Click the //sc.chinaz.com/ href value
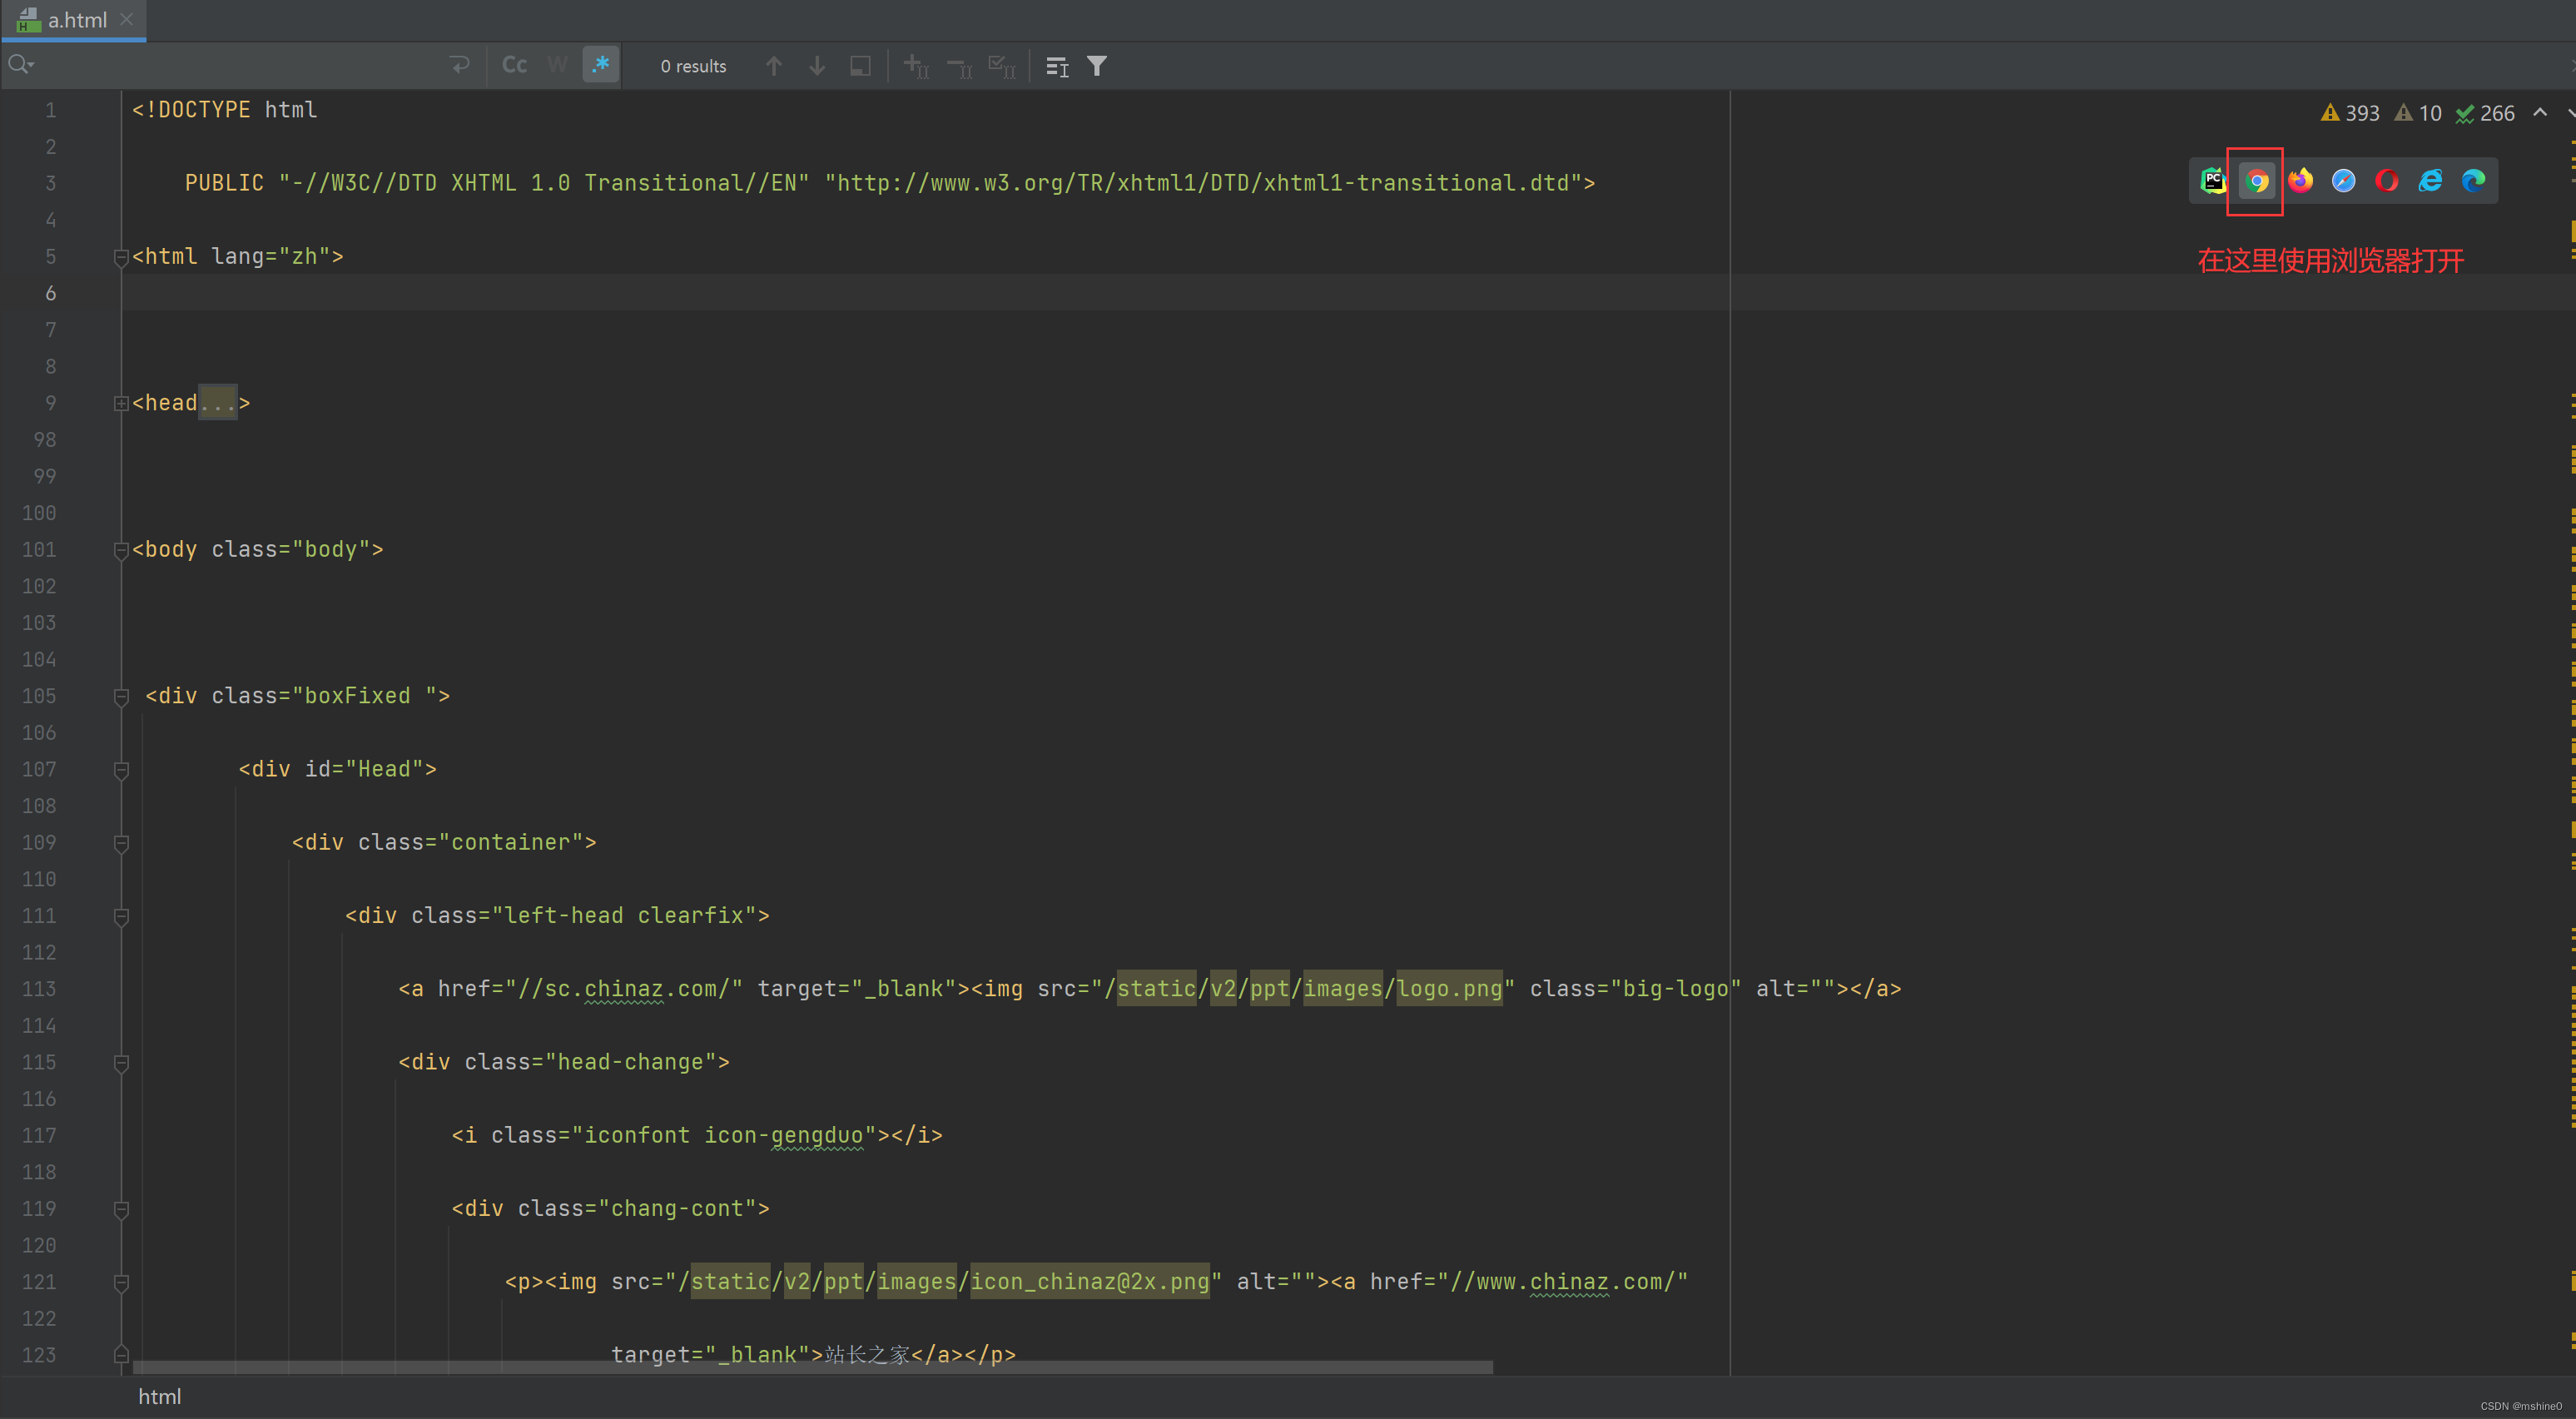This screenshot has width=2576, height=1419. (x=624, y=989)
